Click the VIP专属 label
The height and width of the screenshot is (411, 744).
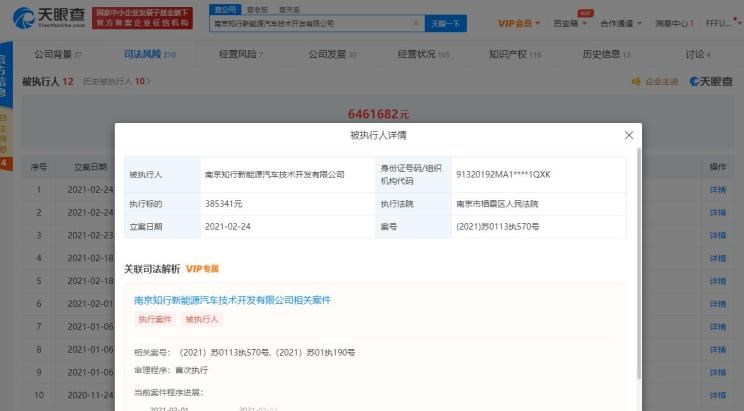202,269
